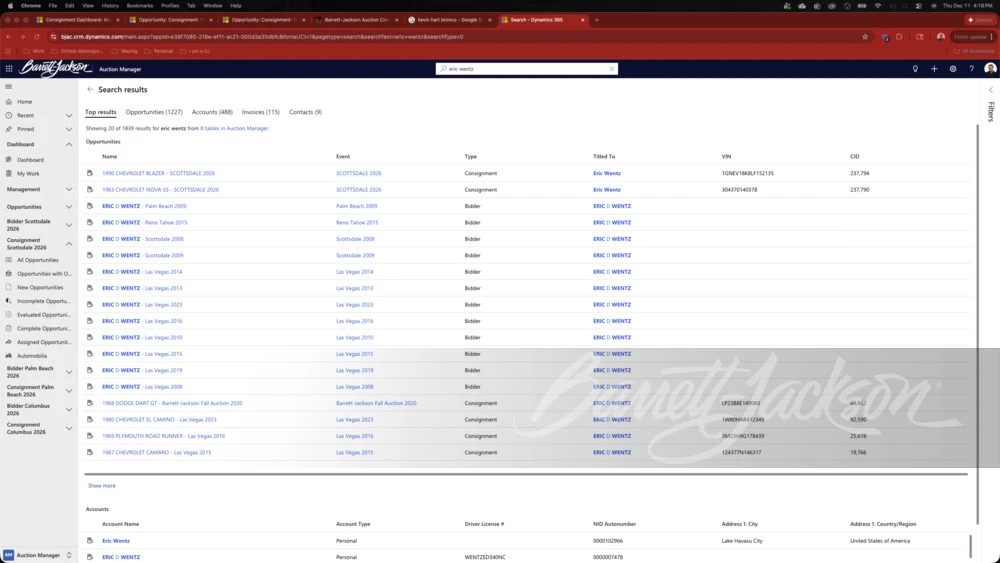Expand the Filters panel chevron
Screen dimensions: 1000x563
point(990,90)
